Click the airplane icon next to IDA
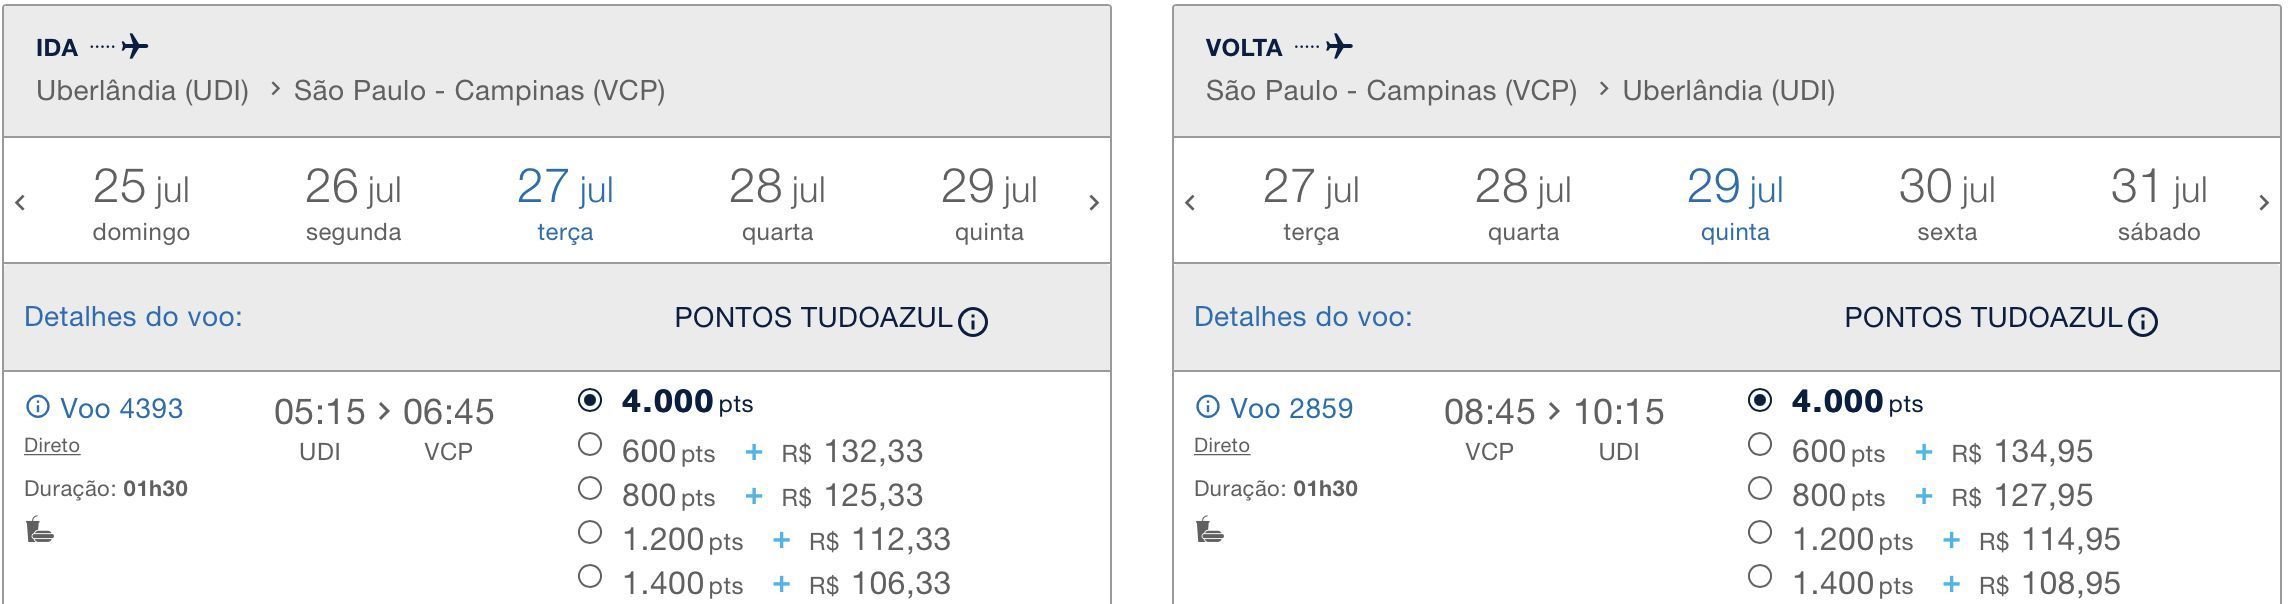The height and width of the screenshot is (604, 2288). coord(134,46)
